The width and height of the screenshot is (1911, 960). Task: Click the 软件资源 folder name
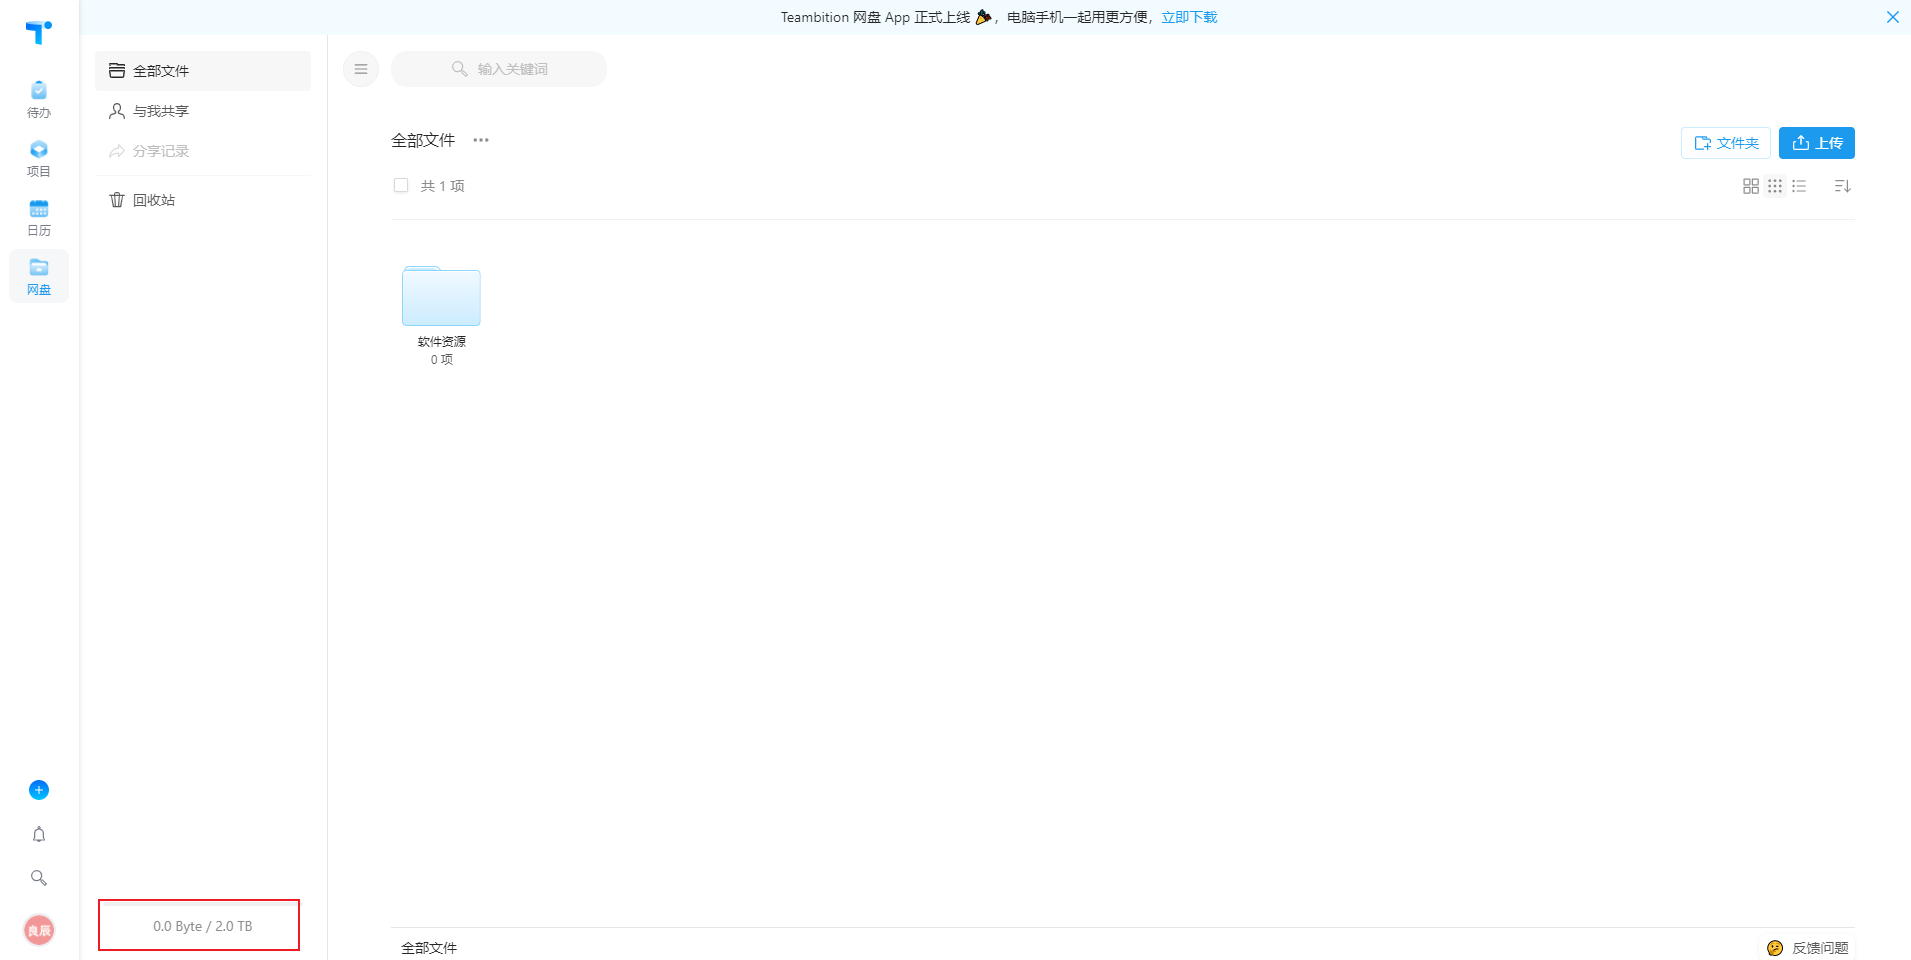[441, 342]
